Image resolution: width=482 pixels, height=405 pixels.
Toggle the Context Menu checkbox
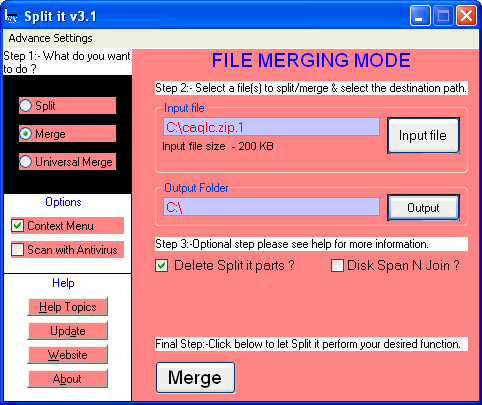click(17, 226)
